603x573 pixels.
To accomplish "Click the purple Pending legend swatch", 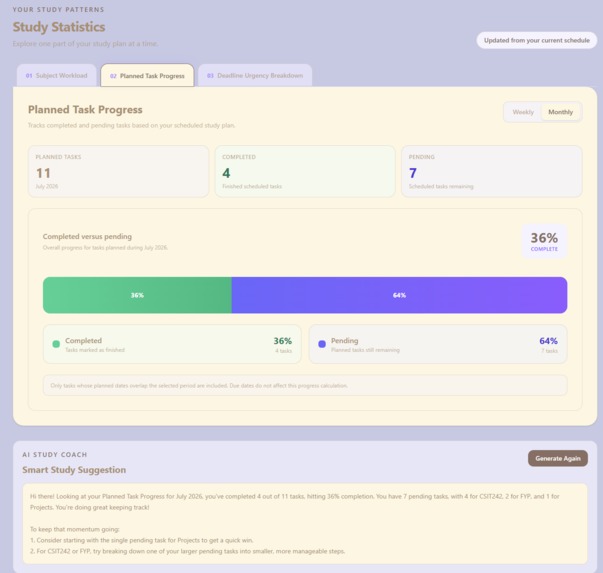I will [x=322, y=344].
